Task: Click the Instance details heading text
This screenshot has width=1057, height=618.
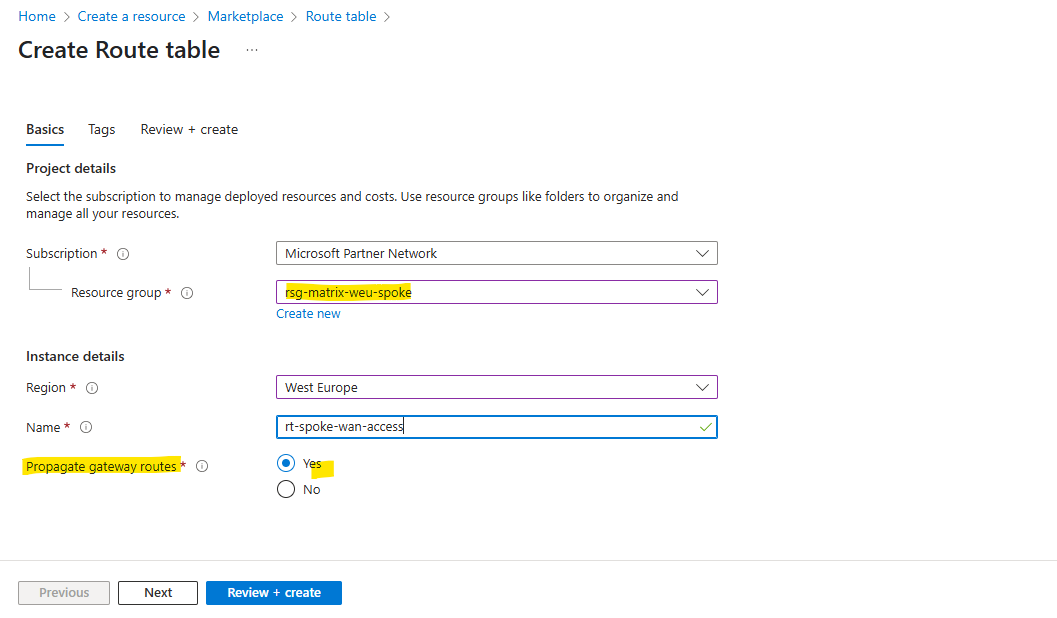Action: click(76, 357)
